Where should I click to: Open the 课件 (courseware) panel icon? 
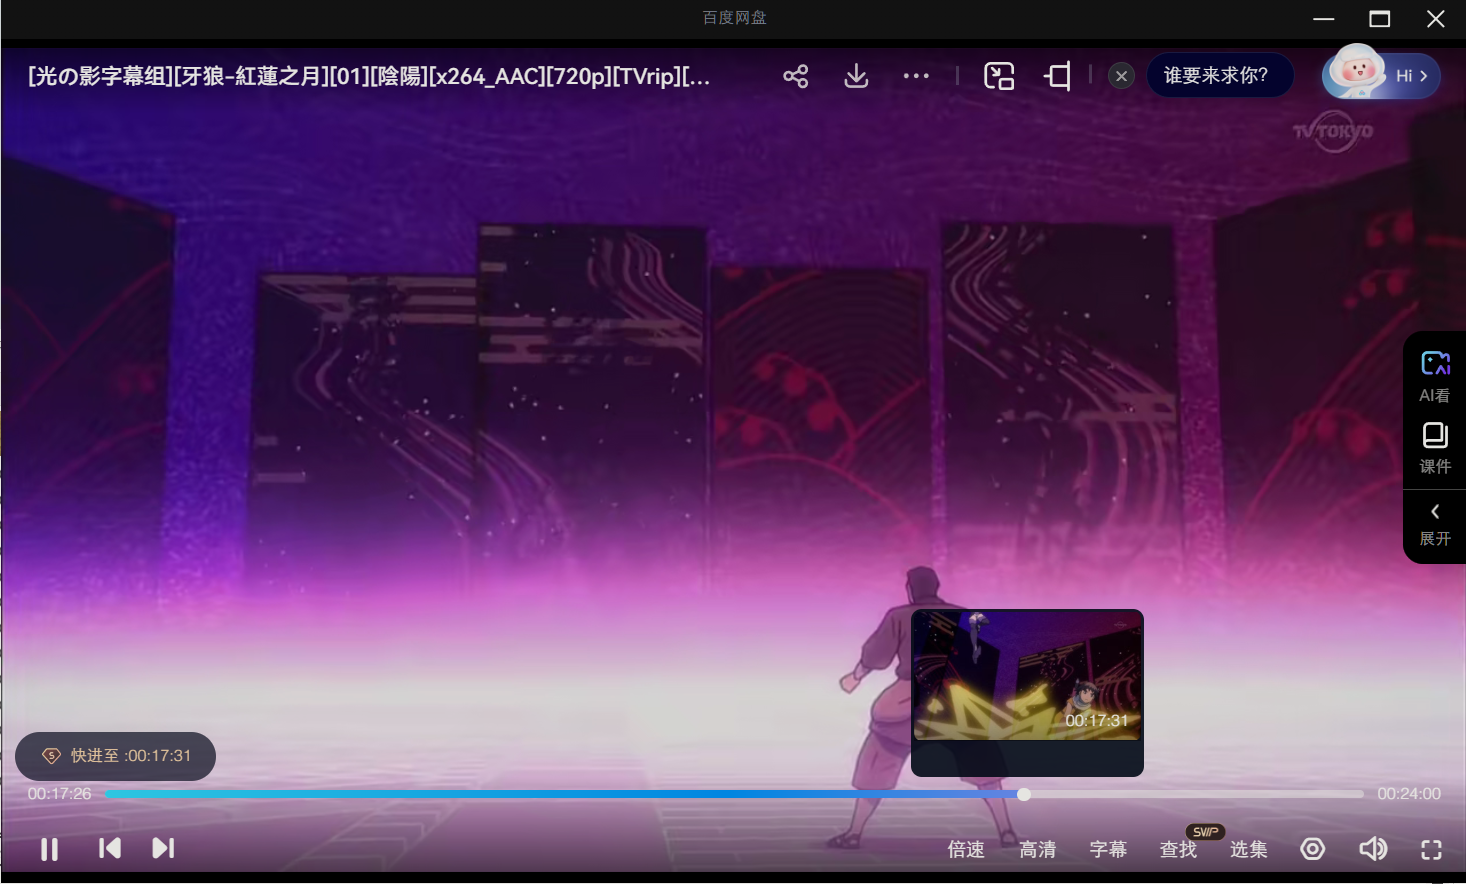[x=1434, y=445]
